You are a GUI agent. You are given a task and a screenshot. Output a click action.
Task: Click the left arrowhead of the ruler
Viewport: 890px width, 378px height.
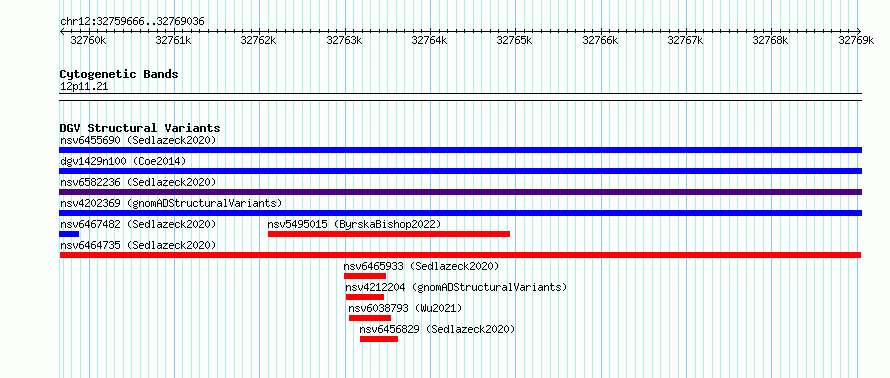pyautogui.click(x=62, y=31)
